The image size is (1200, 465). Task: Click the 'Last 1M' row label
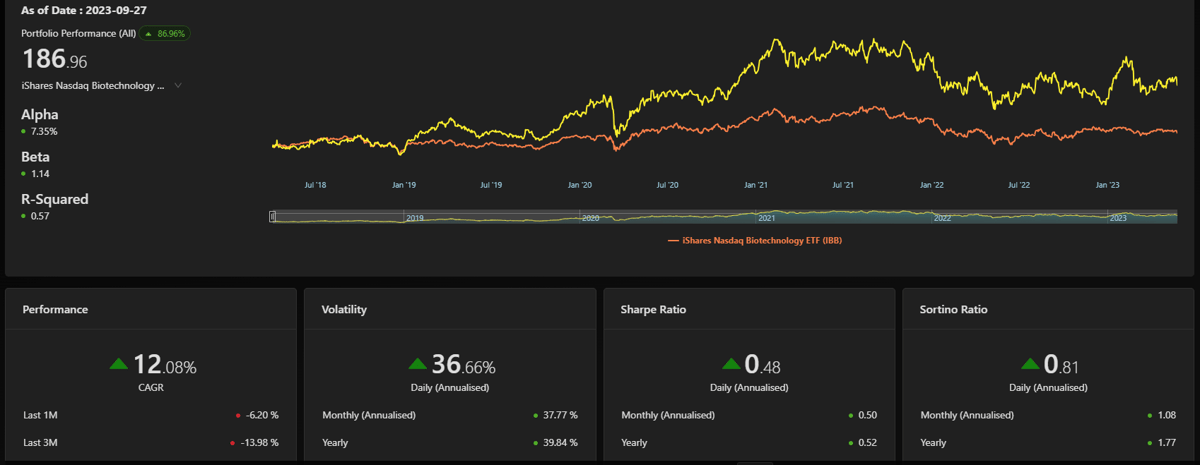(x=38, y=414)
